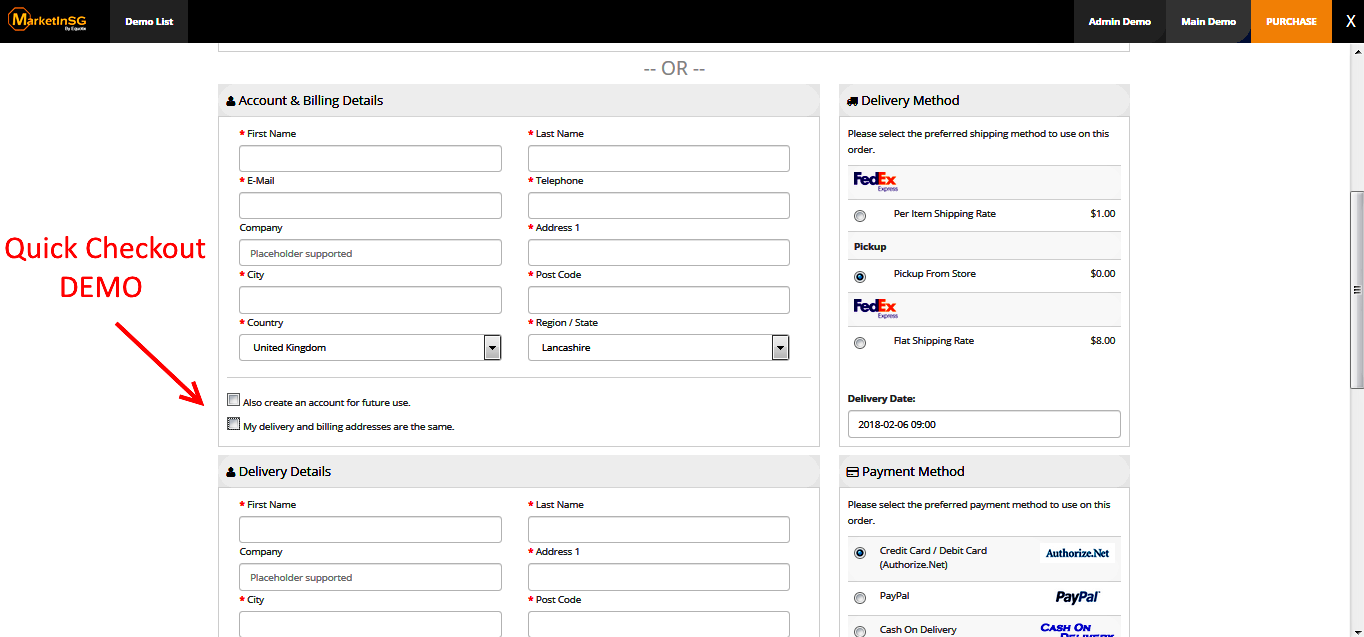Click the $1.00 per item shipping price
The image size is (1364, 637).
1102,214
